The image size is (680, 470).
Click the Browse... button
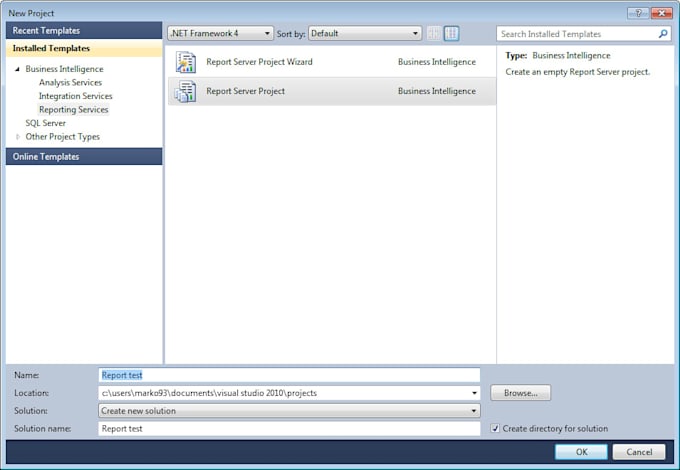coord(520,393)
